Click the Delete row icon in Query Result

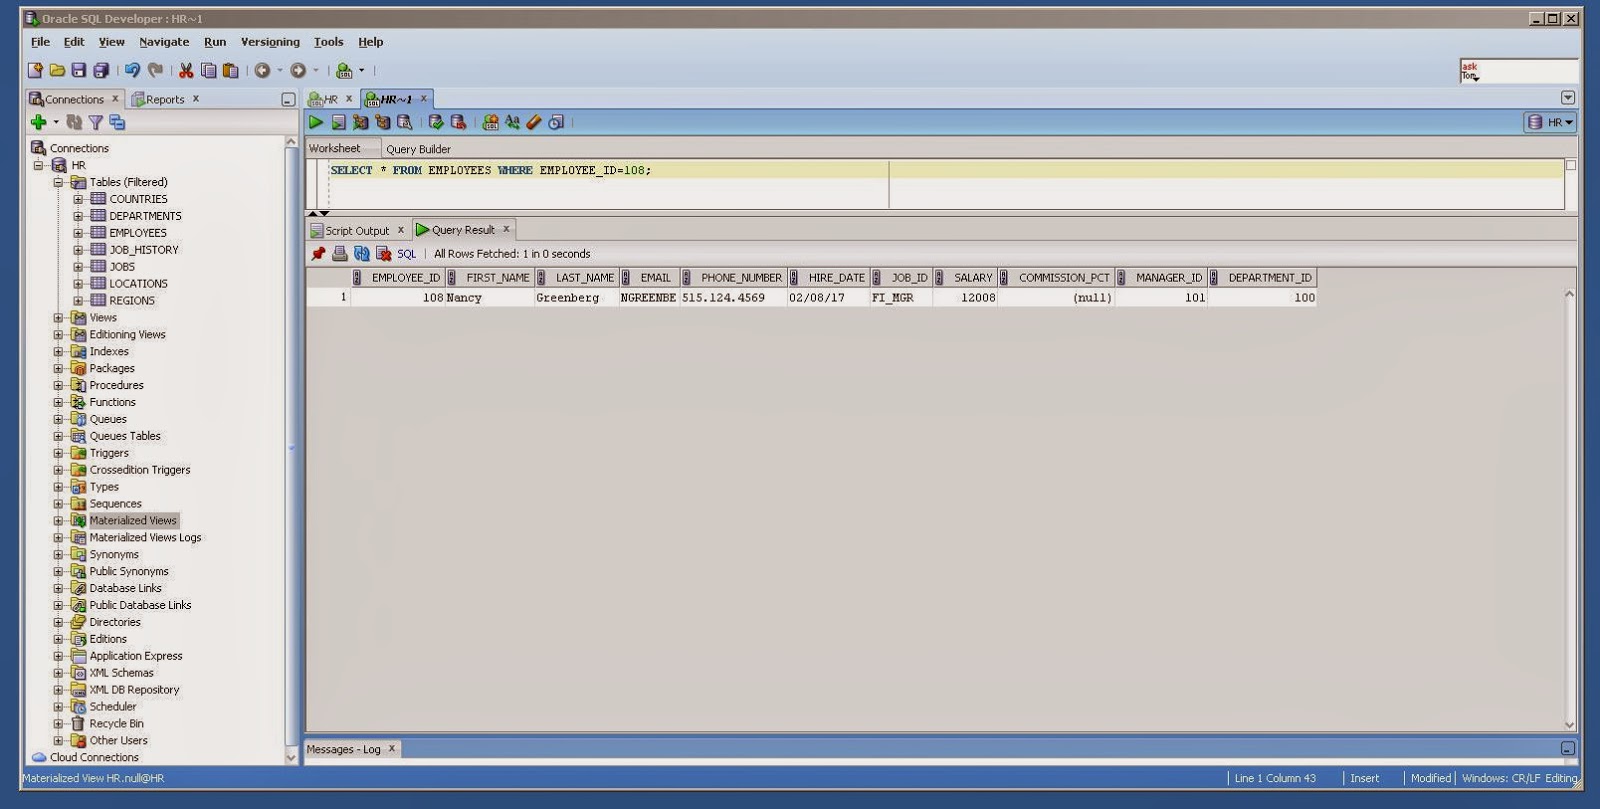tap(383, 254)
